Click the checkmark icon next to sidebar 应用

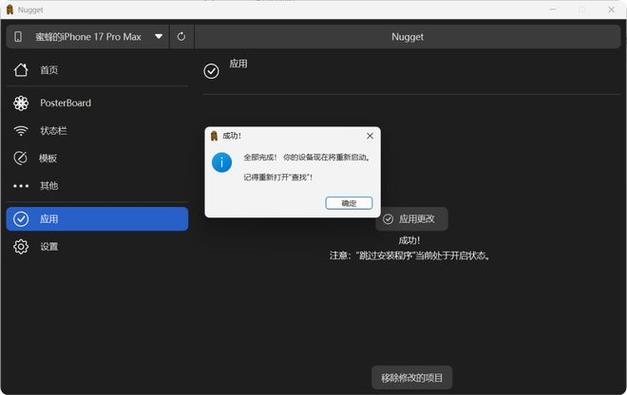coord(21,219)
